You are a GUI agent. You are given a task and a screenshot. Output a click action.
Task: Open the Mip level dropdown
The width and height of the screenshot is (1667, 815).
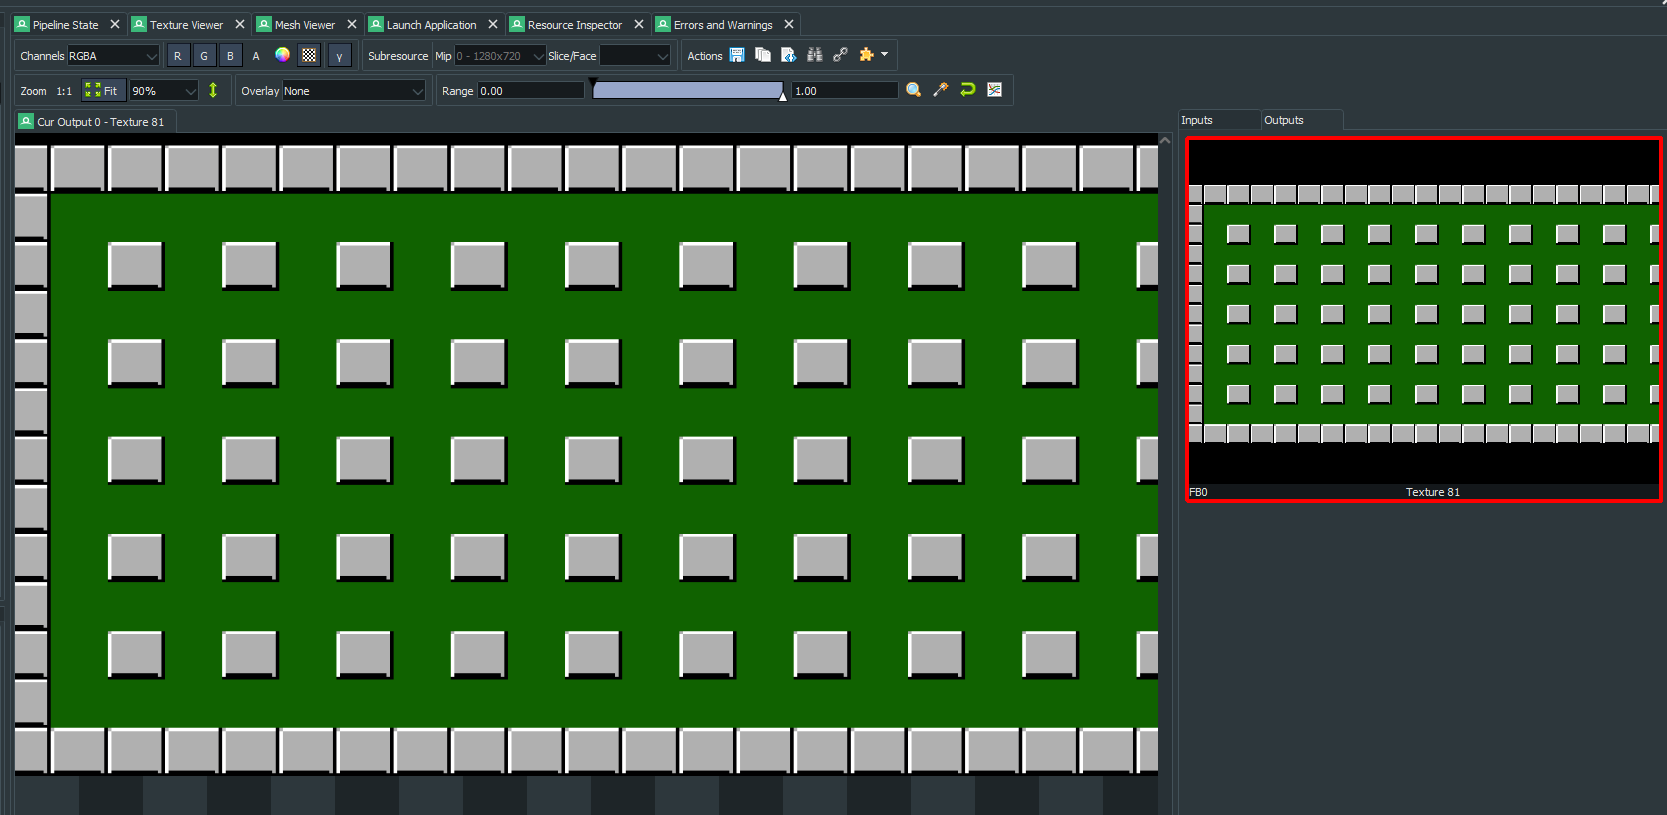(x=500, y=56)
